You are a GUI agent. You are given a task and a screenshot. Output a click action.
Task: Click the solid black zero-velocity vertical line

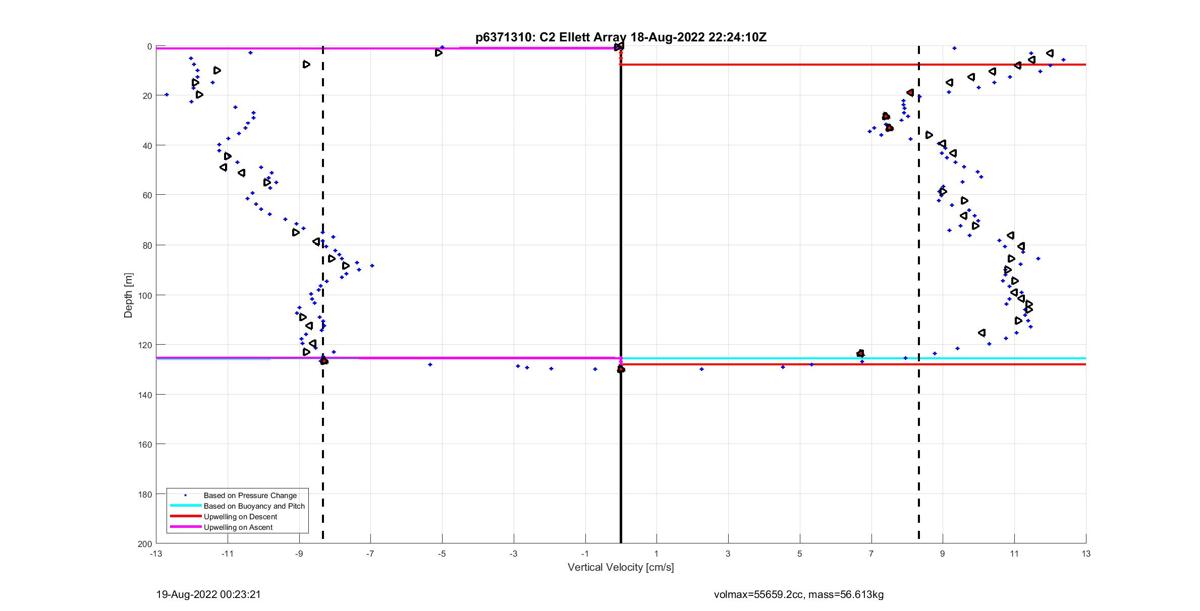point(621,294)
